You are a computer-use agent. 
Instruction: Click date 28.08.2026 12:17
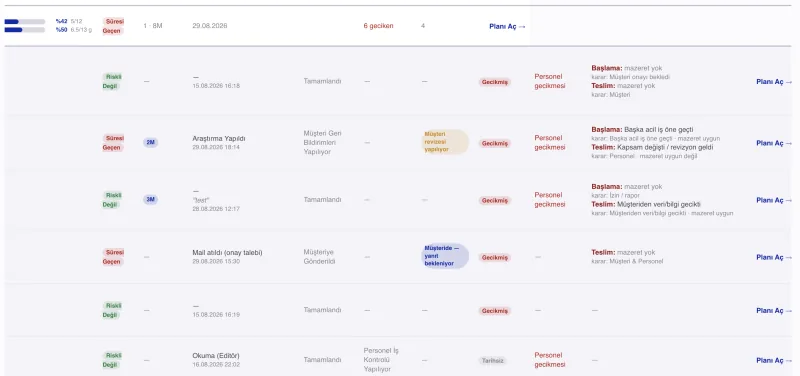click(216, 209)
